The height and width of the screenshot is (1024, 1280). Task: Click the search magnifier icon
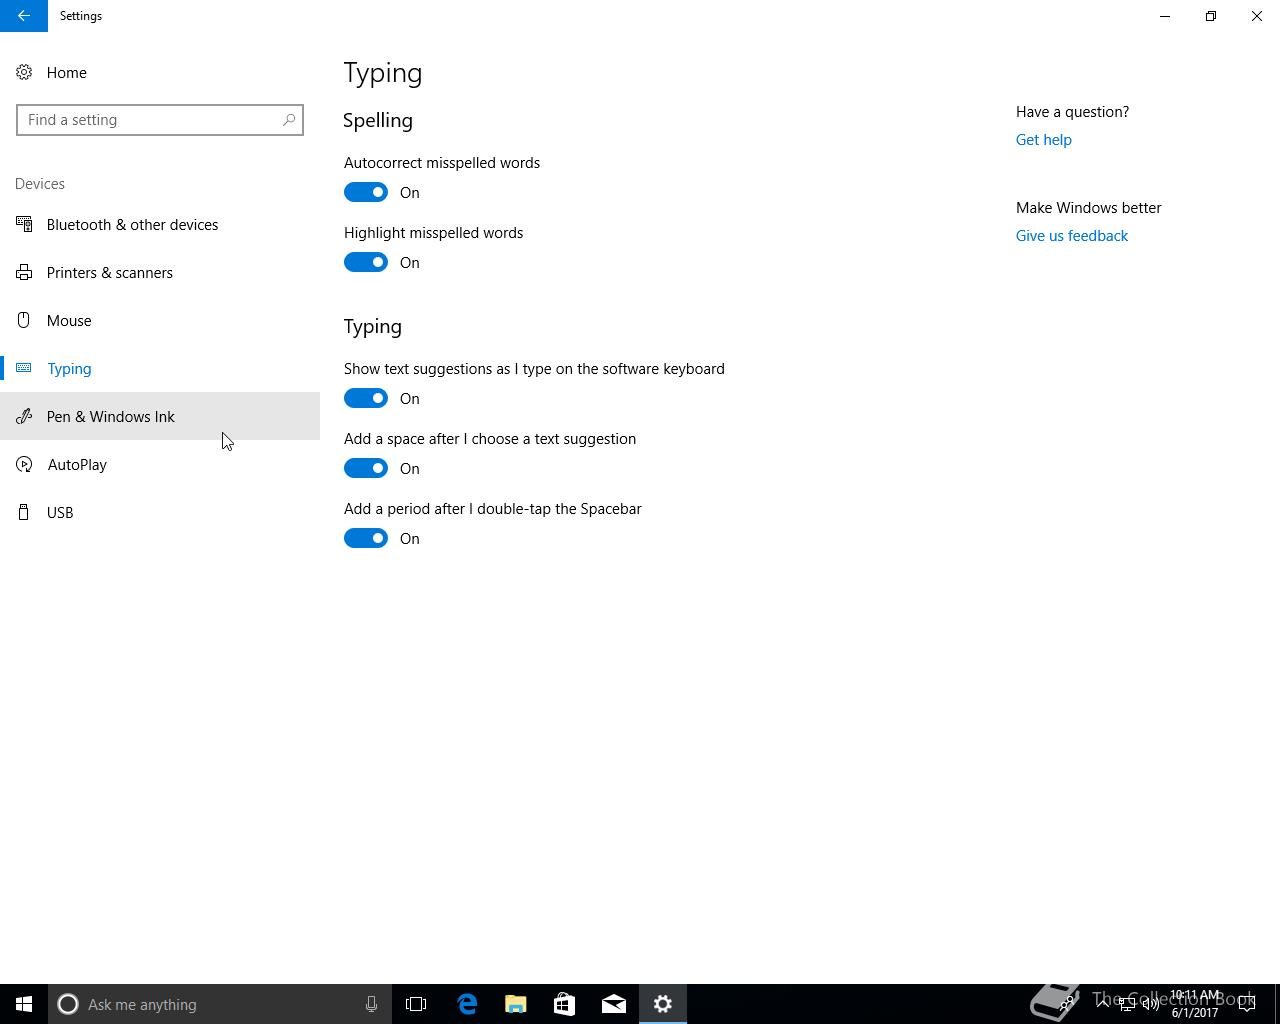click(x=289, y=120)
